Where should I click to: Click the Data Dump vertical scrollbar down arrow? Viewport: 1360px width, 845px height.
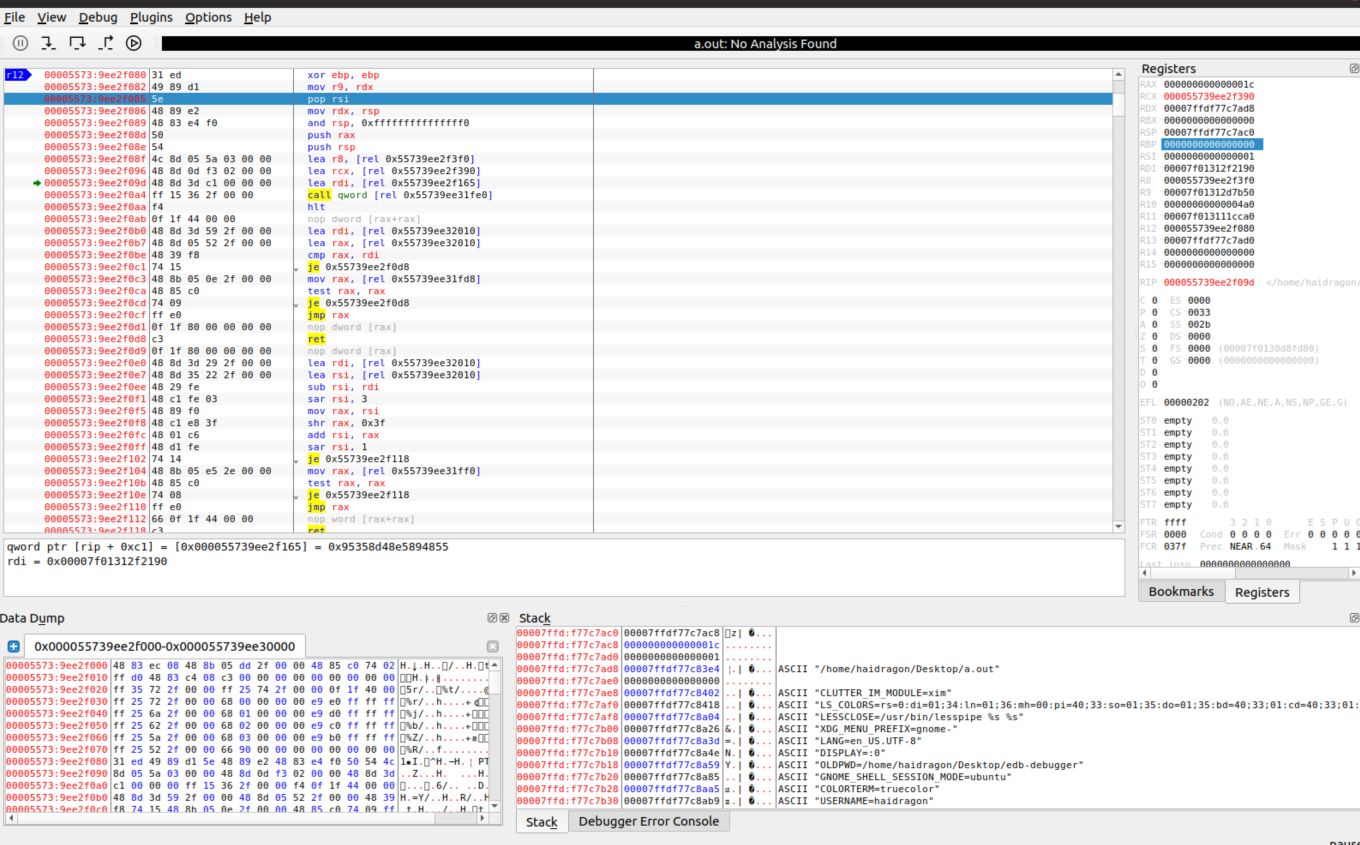coord(495,804)
